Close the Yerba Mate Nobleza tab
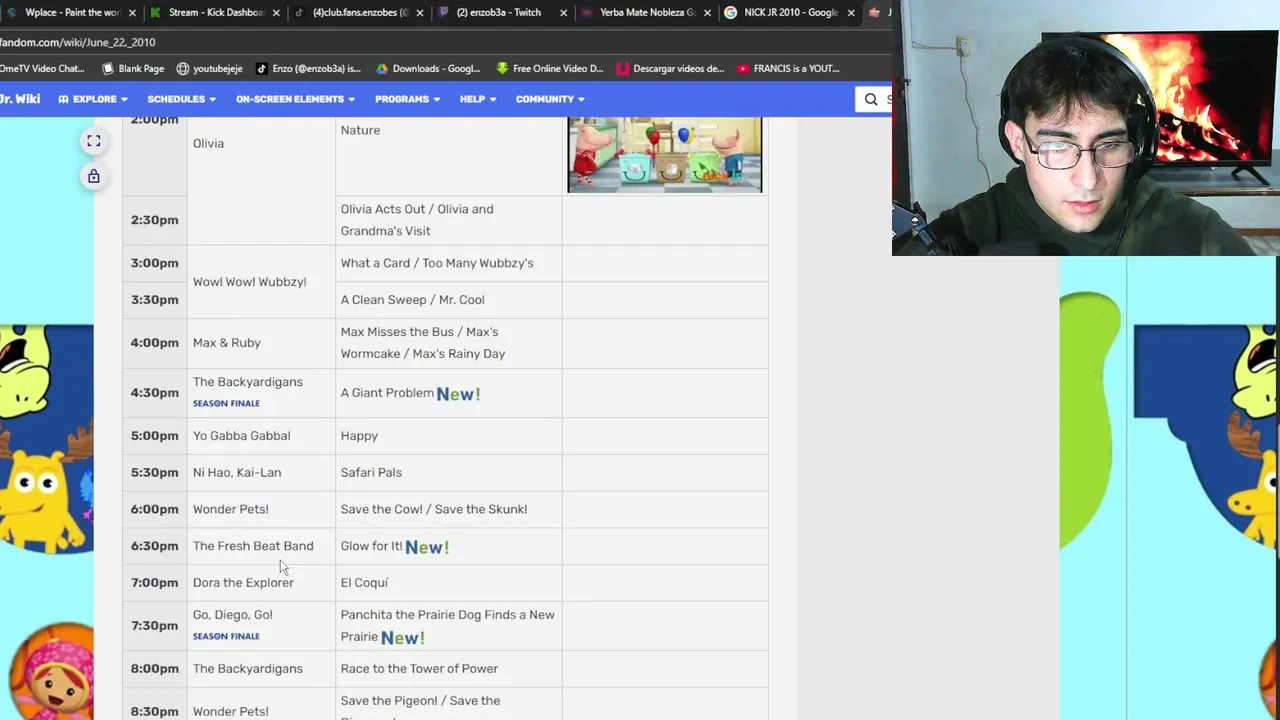1280x720 pixels. coord(707,13)
